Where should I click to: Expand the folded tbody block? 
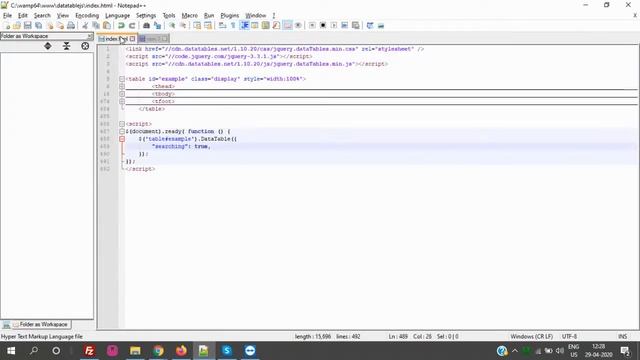tap(122, 94)
